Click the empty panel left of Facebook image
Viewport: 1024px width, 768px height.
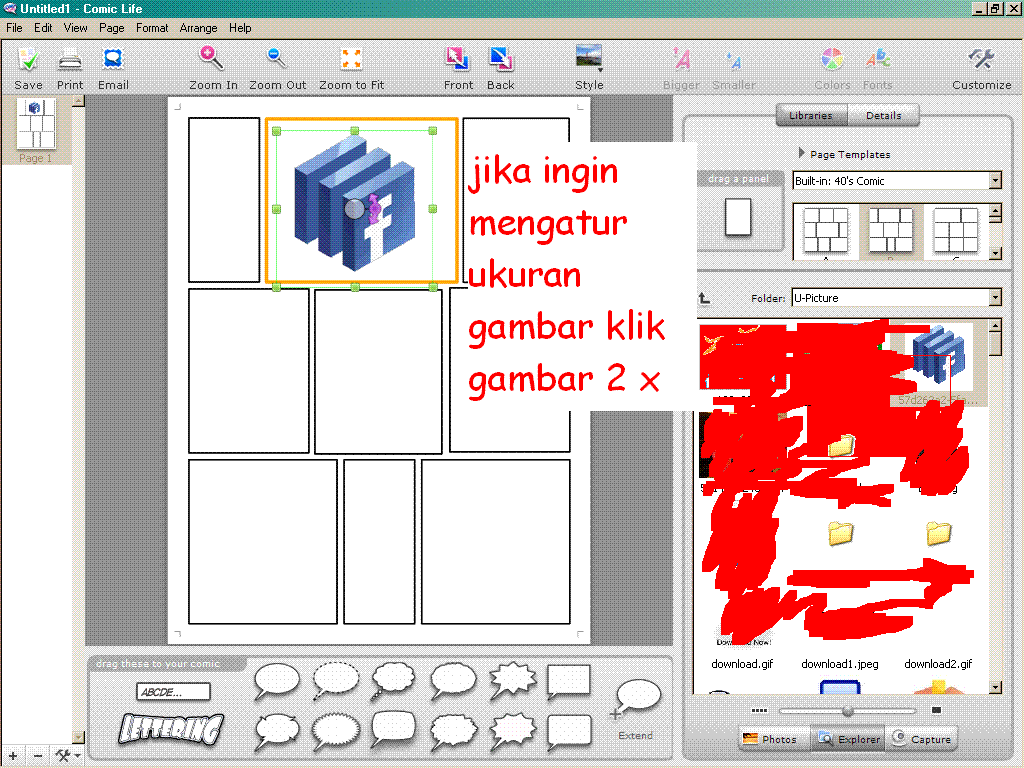pyautogui.click(x=224, y=200)
